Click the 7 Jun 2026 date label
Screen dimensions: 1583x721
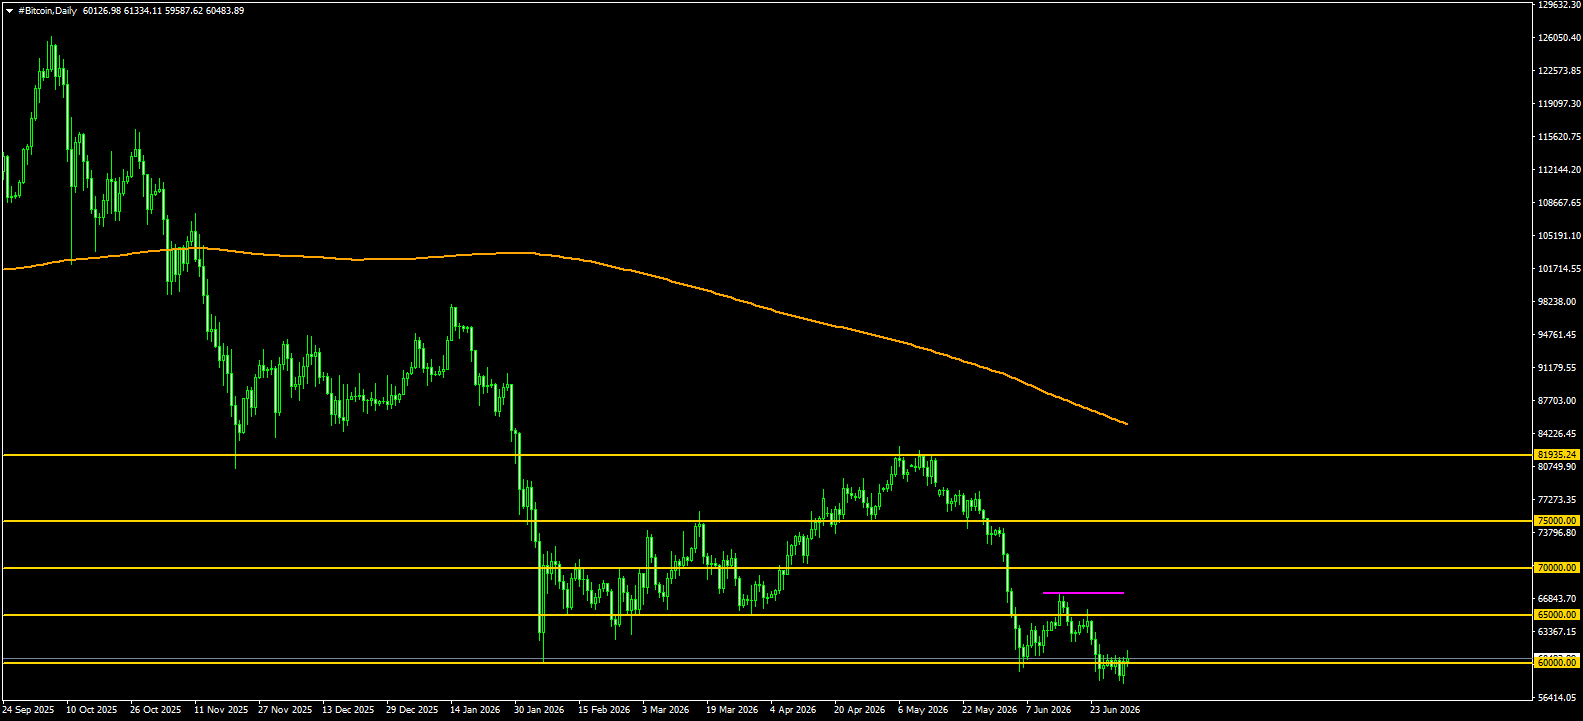coord(1049,710)
